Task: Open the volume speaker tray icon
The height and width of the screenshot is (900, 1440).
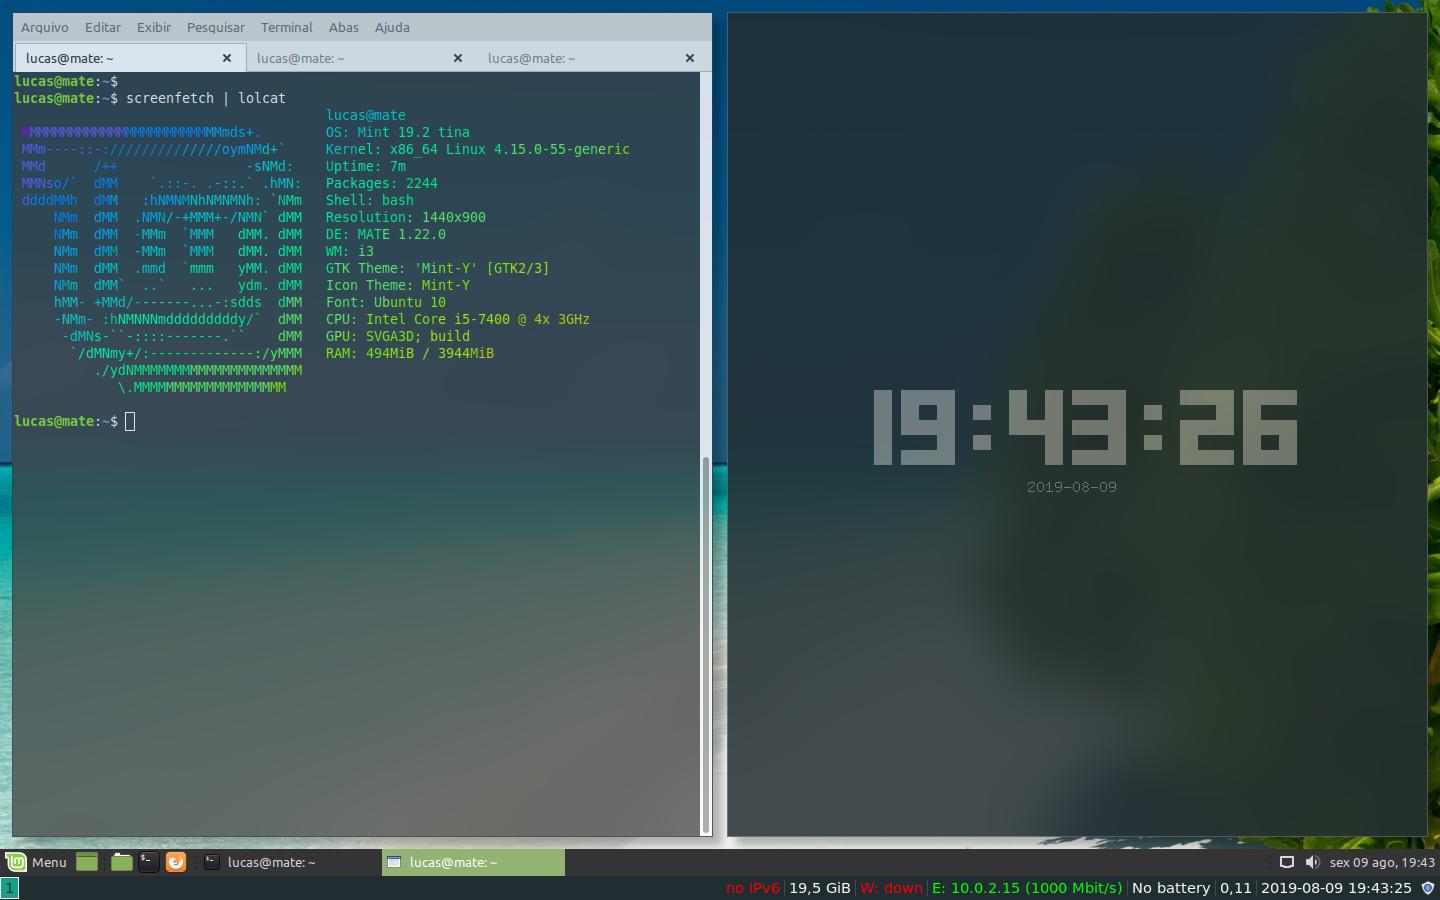Action: 1312,862
